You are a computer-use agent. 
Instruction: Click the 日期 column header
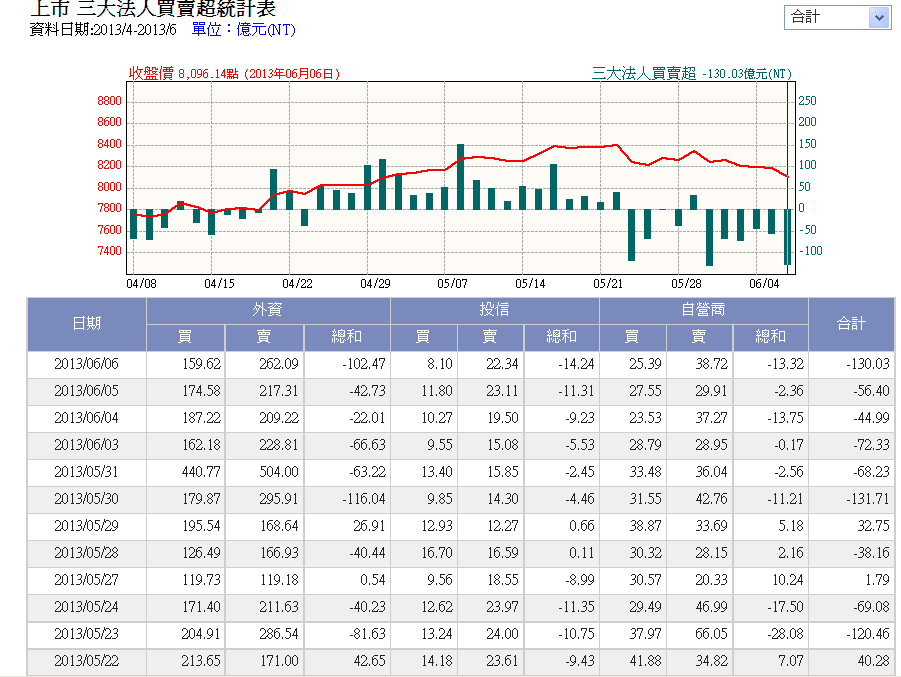[x=87, y=324]
